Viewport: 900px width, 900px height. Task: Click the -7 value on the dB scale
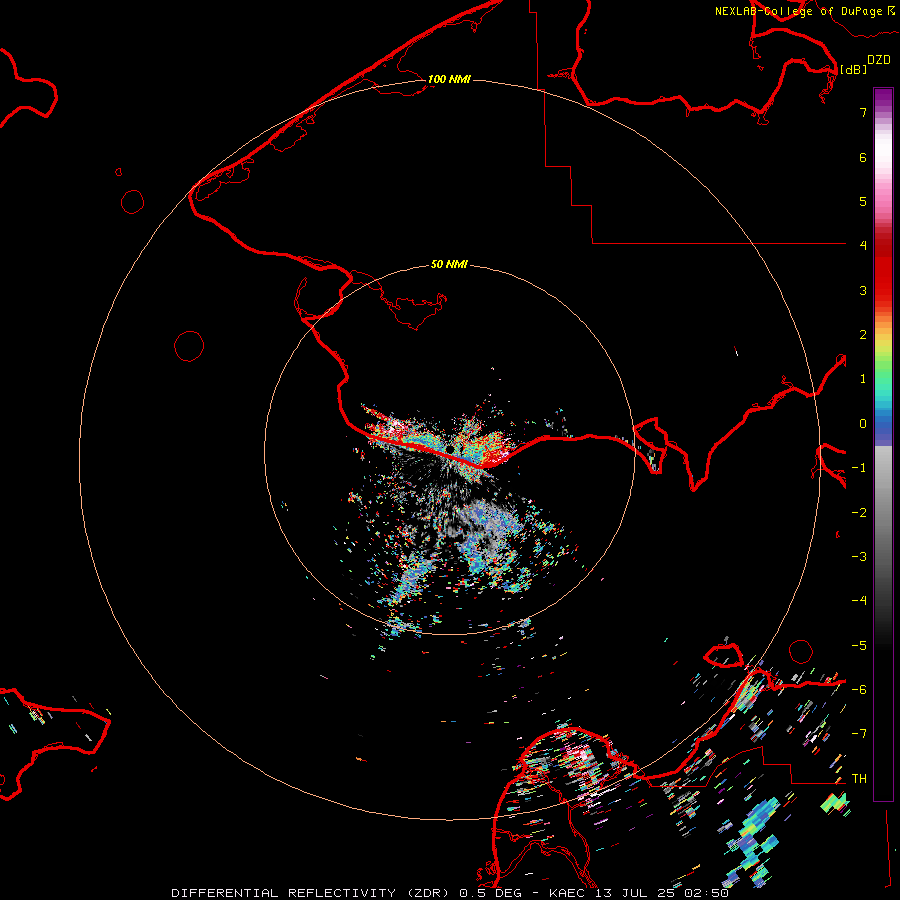coord(859,734)
